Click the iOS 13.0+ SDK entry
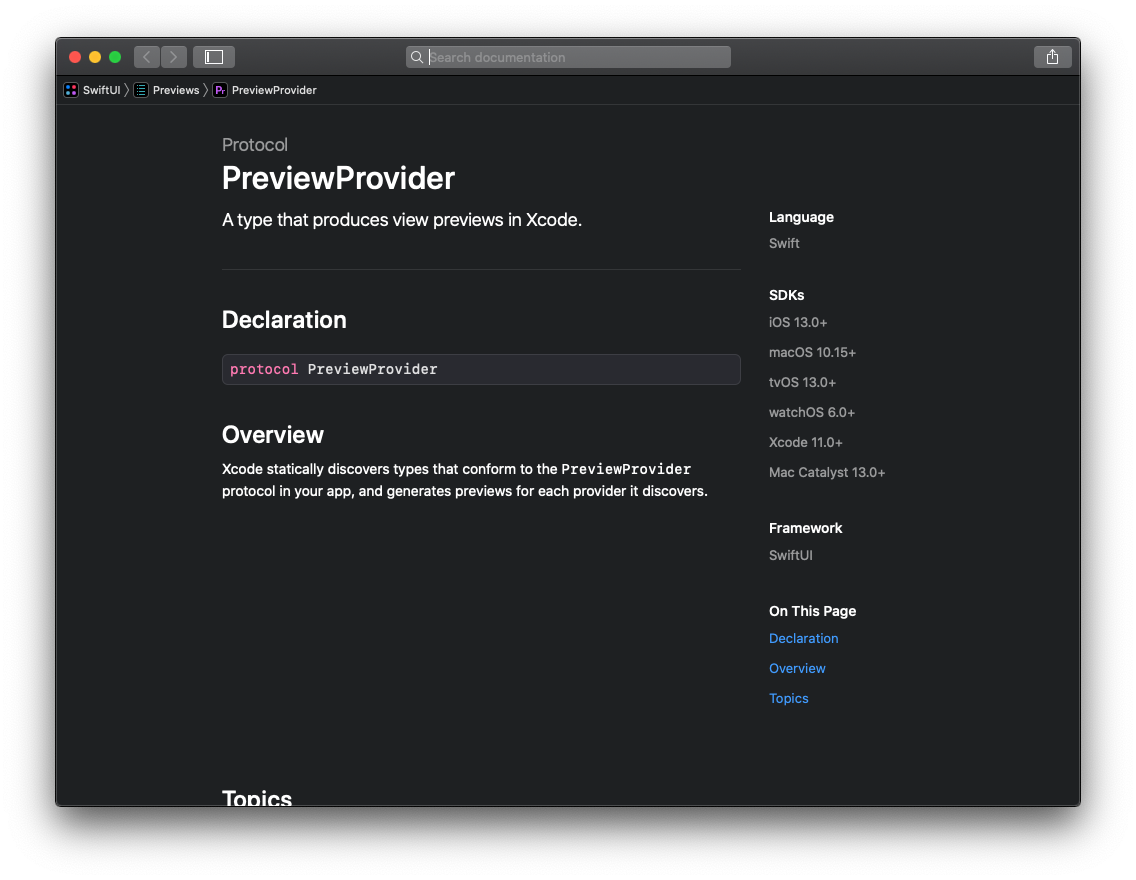The height and width of the screenshot is (880, 1136). tap(798, 322)
